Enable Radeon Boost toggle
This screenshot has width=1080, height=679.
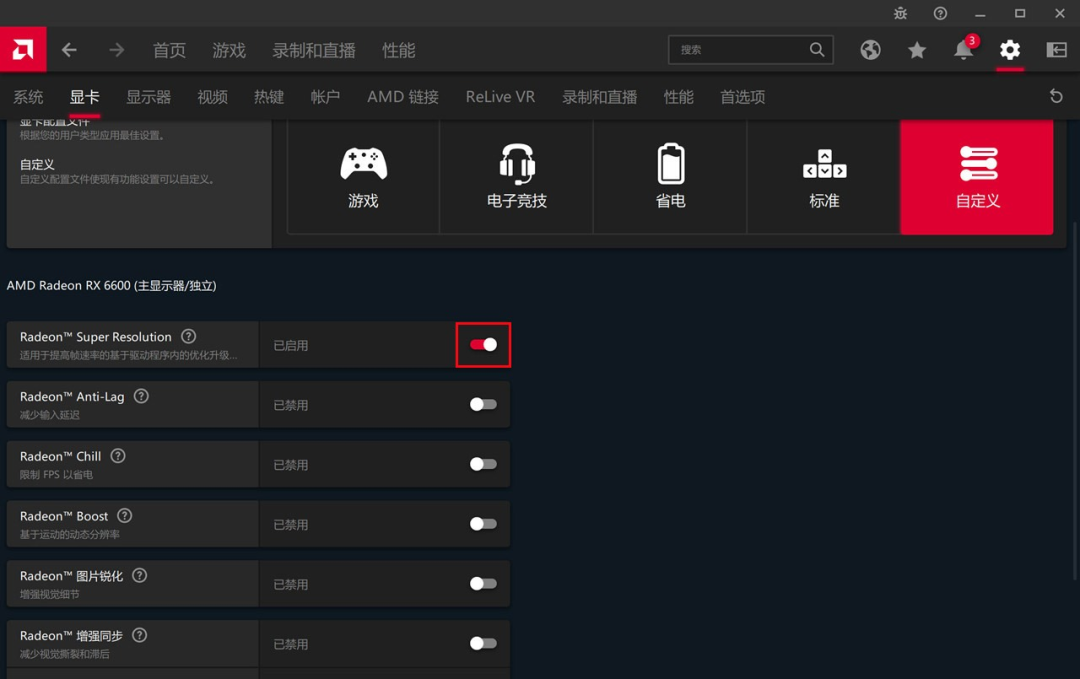pyautogui.click(x=484, y=524)
